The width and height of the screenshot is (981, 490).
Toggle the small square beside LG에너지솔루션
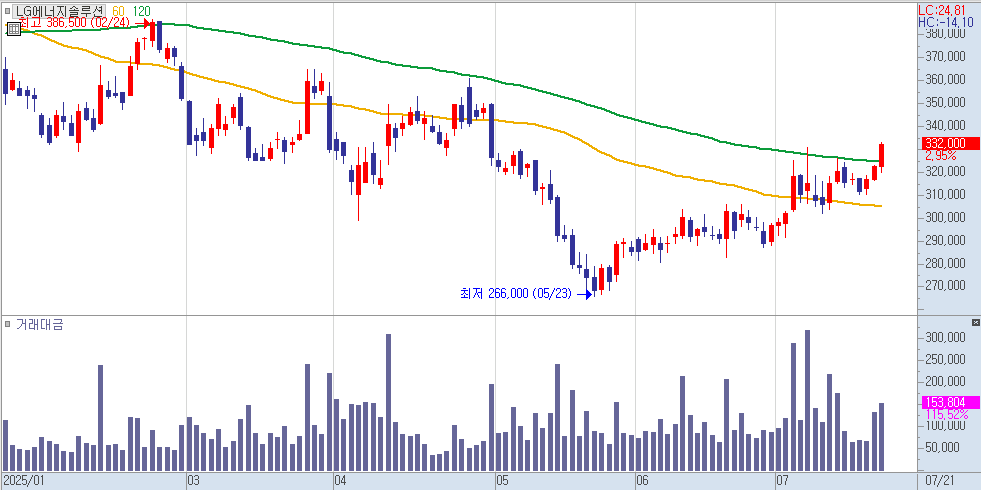point(8,11)
